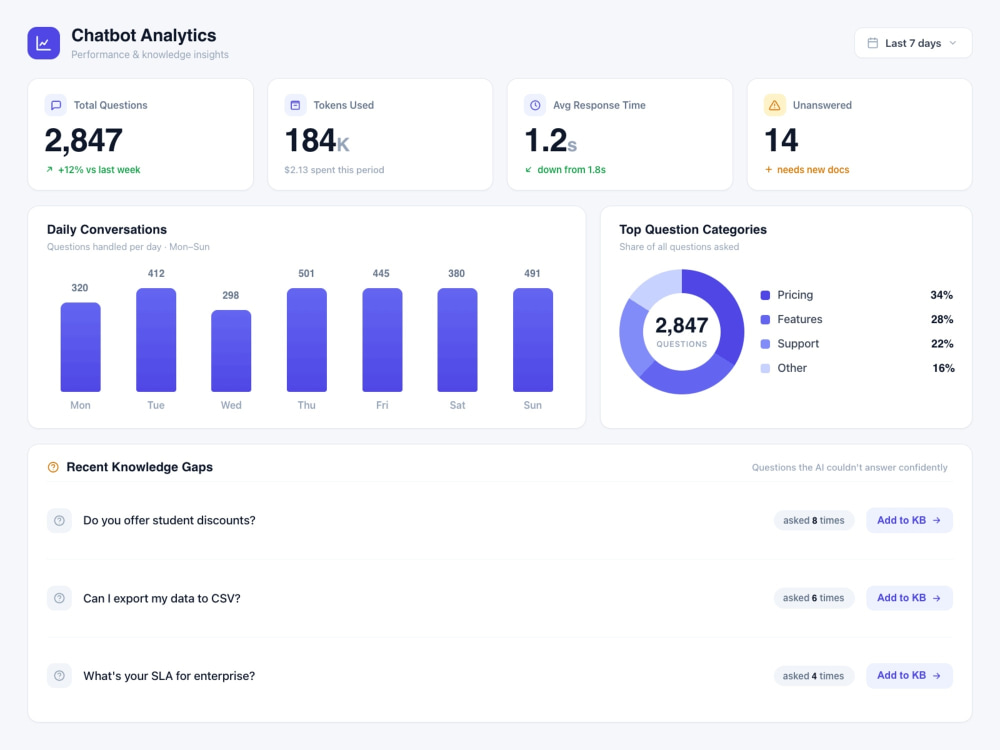The image size is (1000, 750).
Task: Click the Daily Conversations chart title
Action: tap(107, 230)
